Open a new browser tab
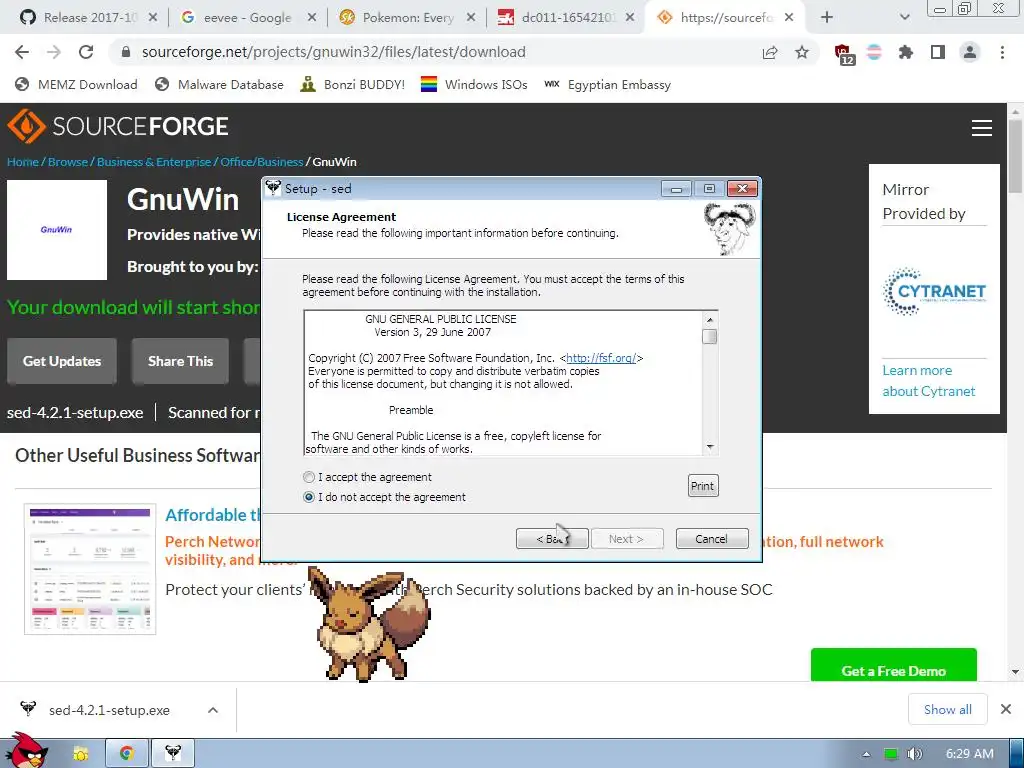The height and width of the screenshot is (768, 1024). [827, 18]
